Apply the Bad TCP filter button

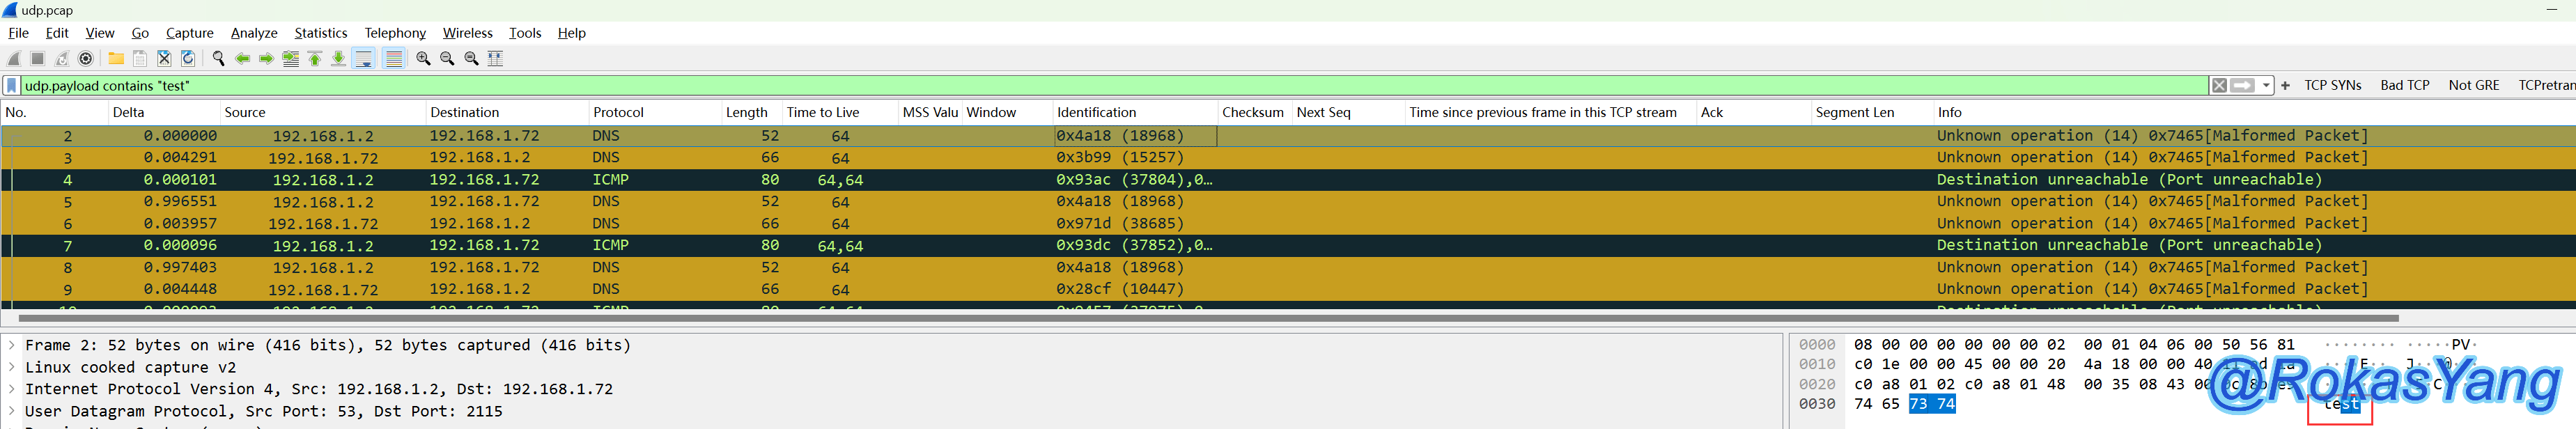coord(2404,86)
